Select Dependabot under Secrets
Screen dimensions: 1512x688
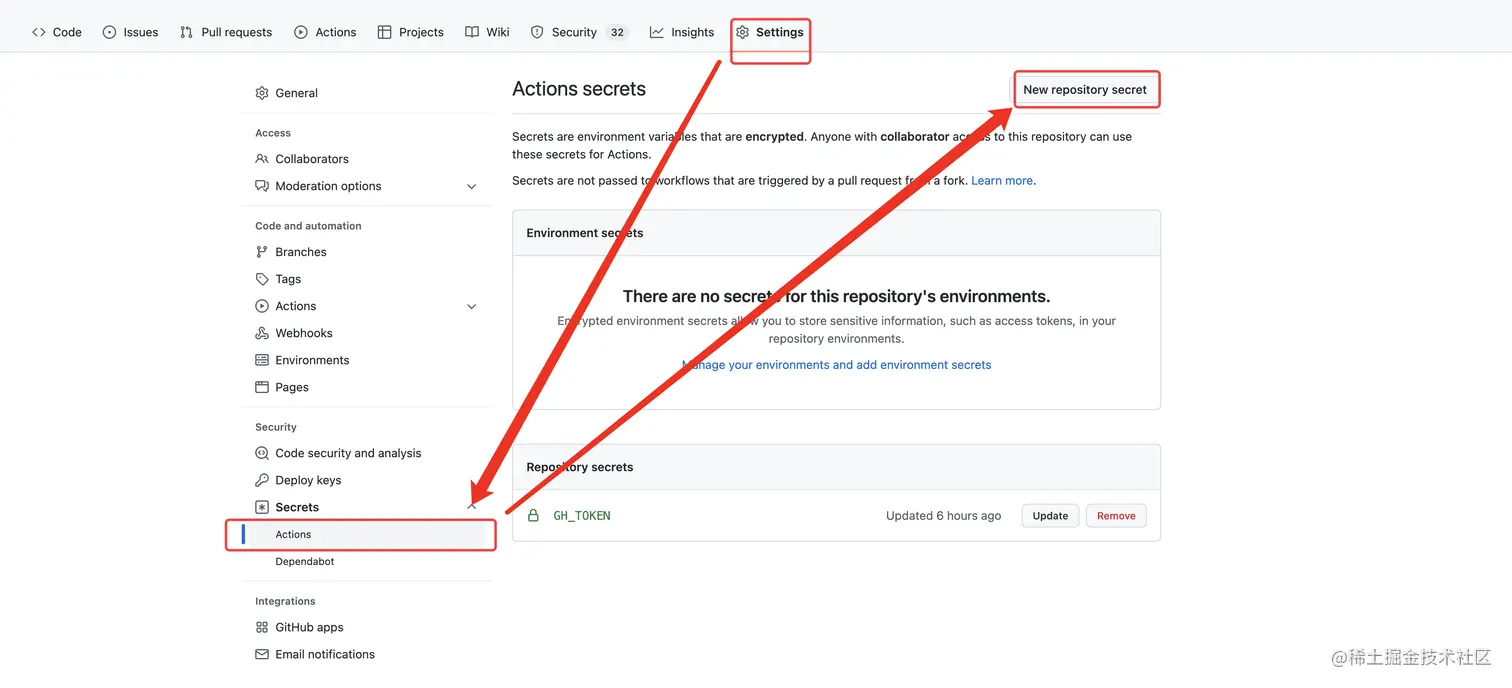pyautogui.click(x=305, y=562)
